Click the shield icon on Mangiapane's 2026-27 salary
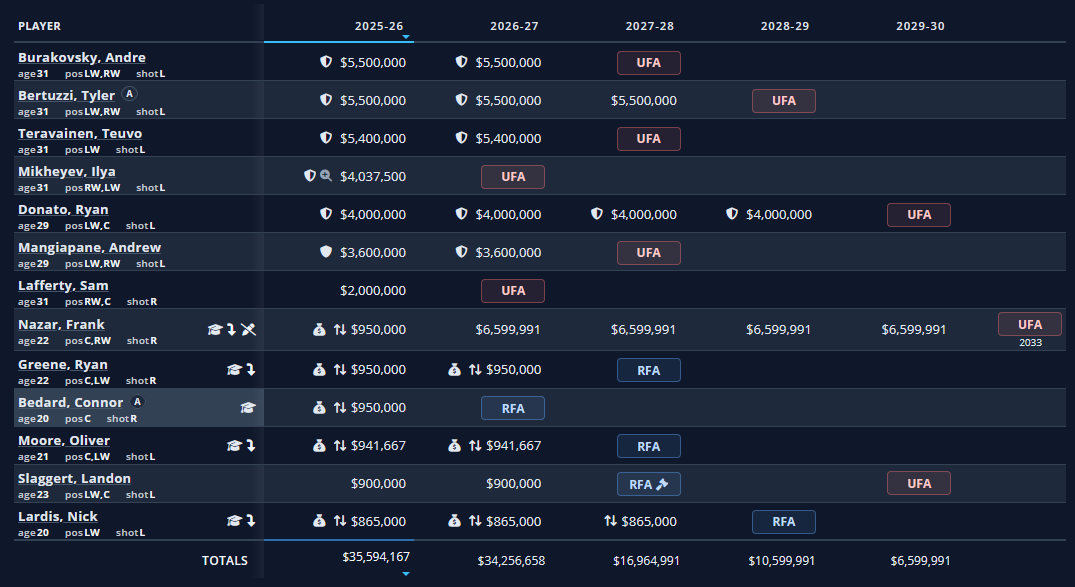Viewport: 1075px width, 587px height. 461,252
